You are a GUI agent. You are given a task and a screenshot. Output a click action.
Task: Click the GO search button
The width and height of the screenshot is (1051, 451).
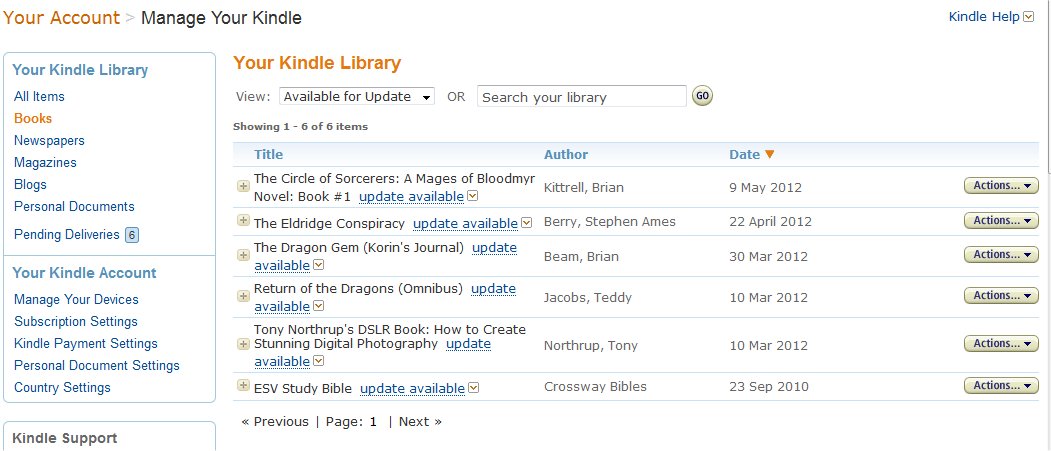[702, 96]
